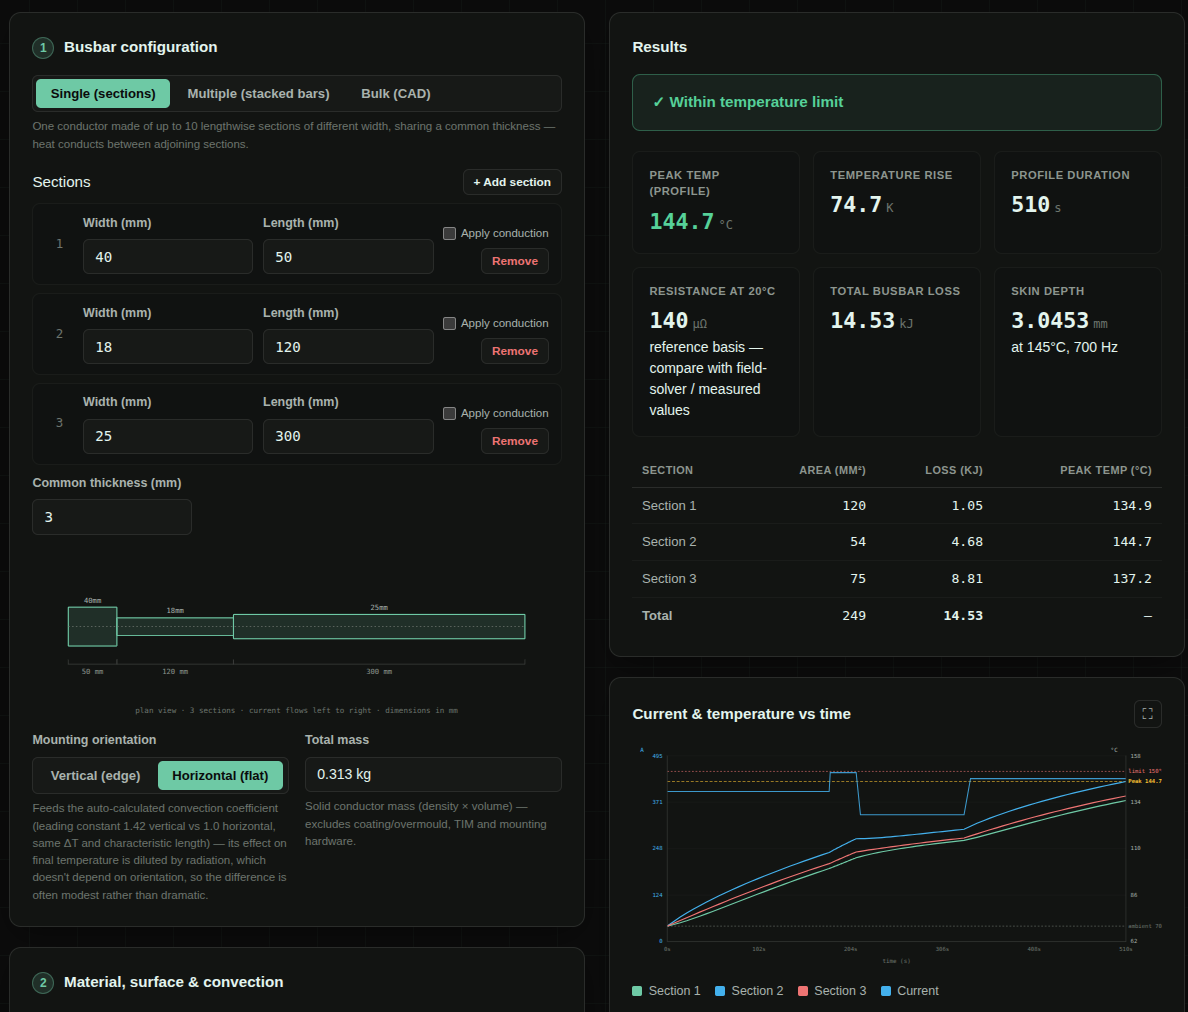The image size is (1188, 1012).
Task: Click the step 1 circle badge
Action: coord(43,48)
